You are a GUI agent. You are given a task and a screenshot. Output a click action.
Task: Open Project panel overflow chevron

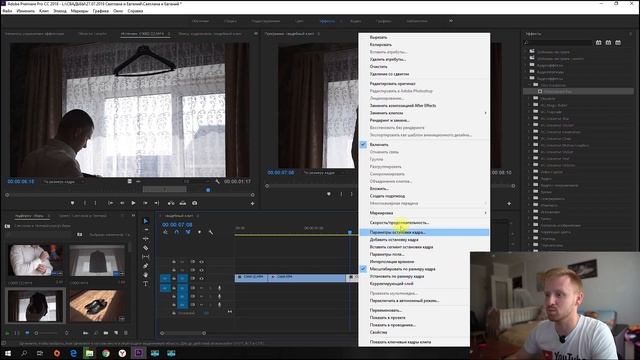tap(133, 216)
